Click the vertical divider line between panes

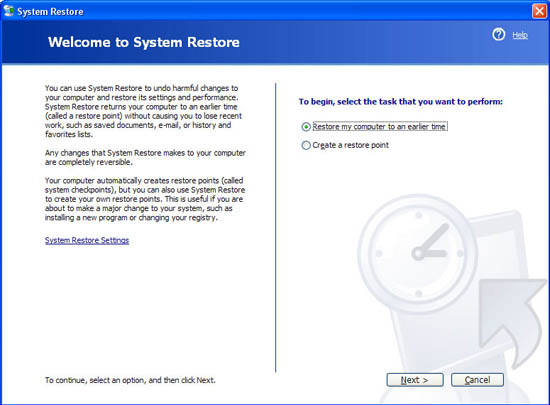click(276, 228)
